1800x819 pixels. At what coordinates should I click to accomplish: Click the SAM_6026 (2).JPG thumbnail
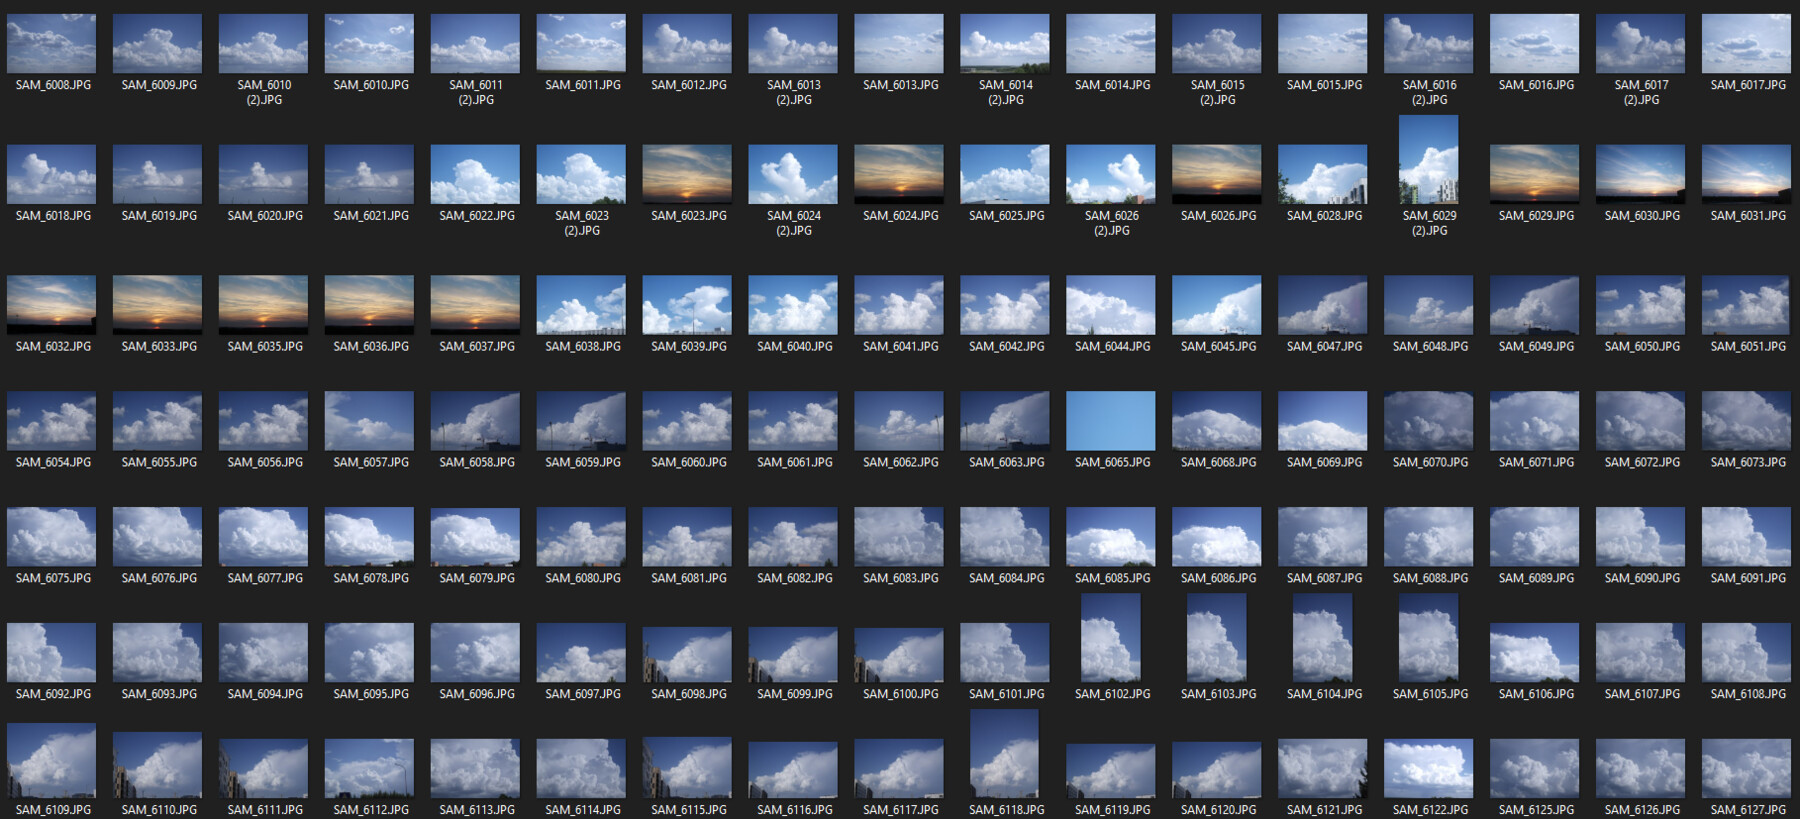[x=1112, y=174]
